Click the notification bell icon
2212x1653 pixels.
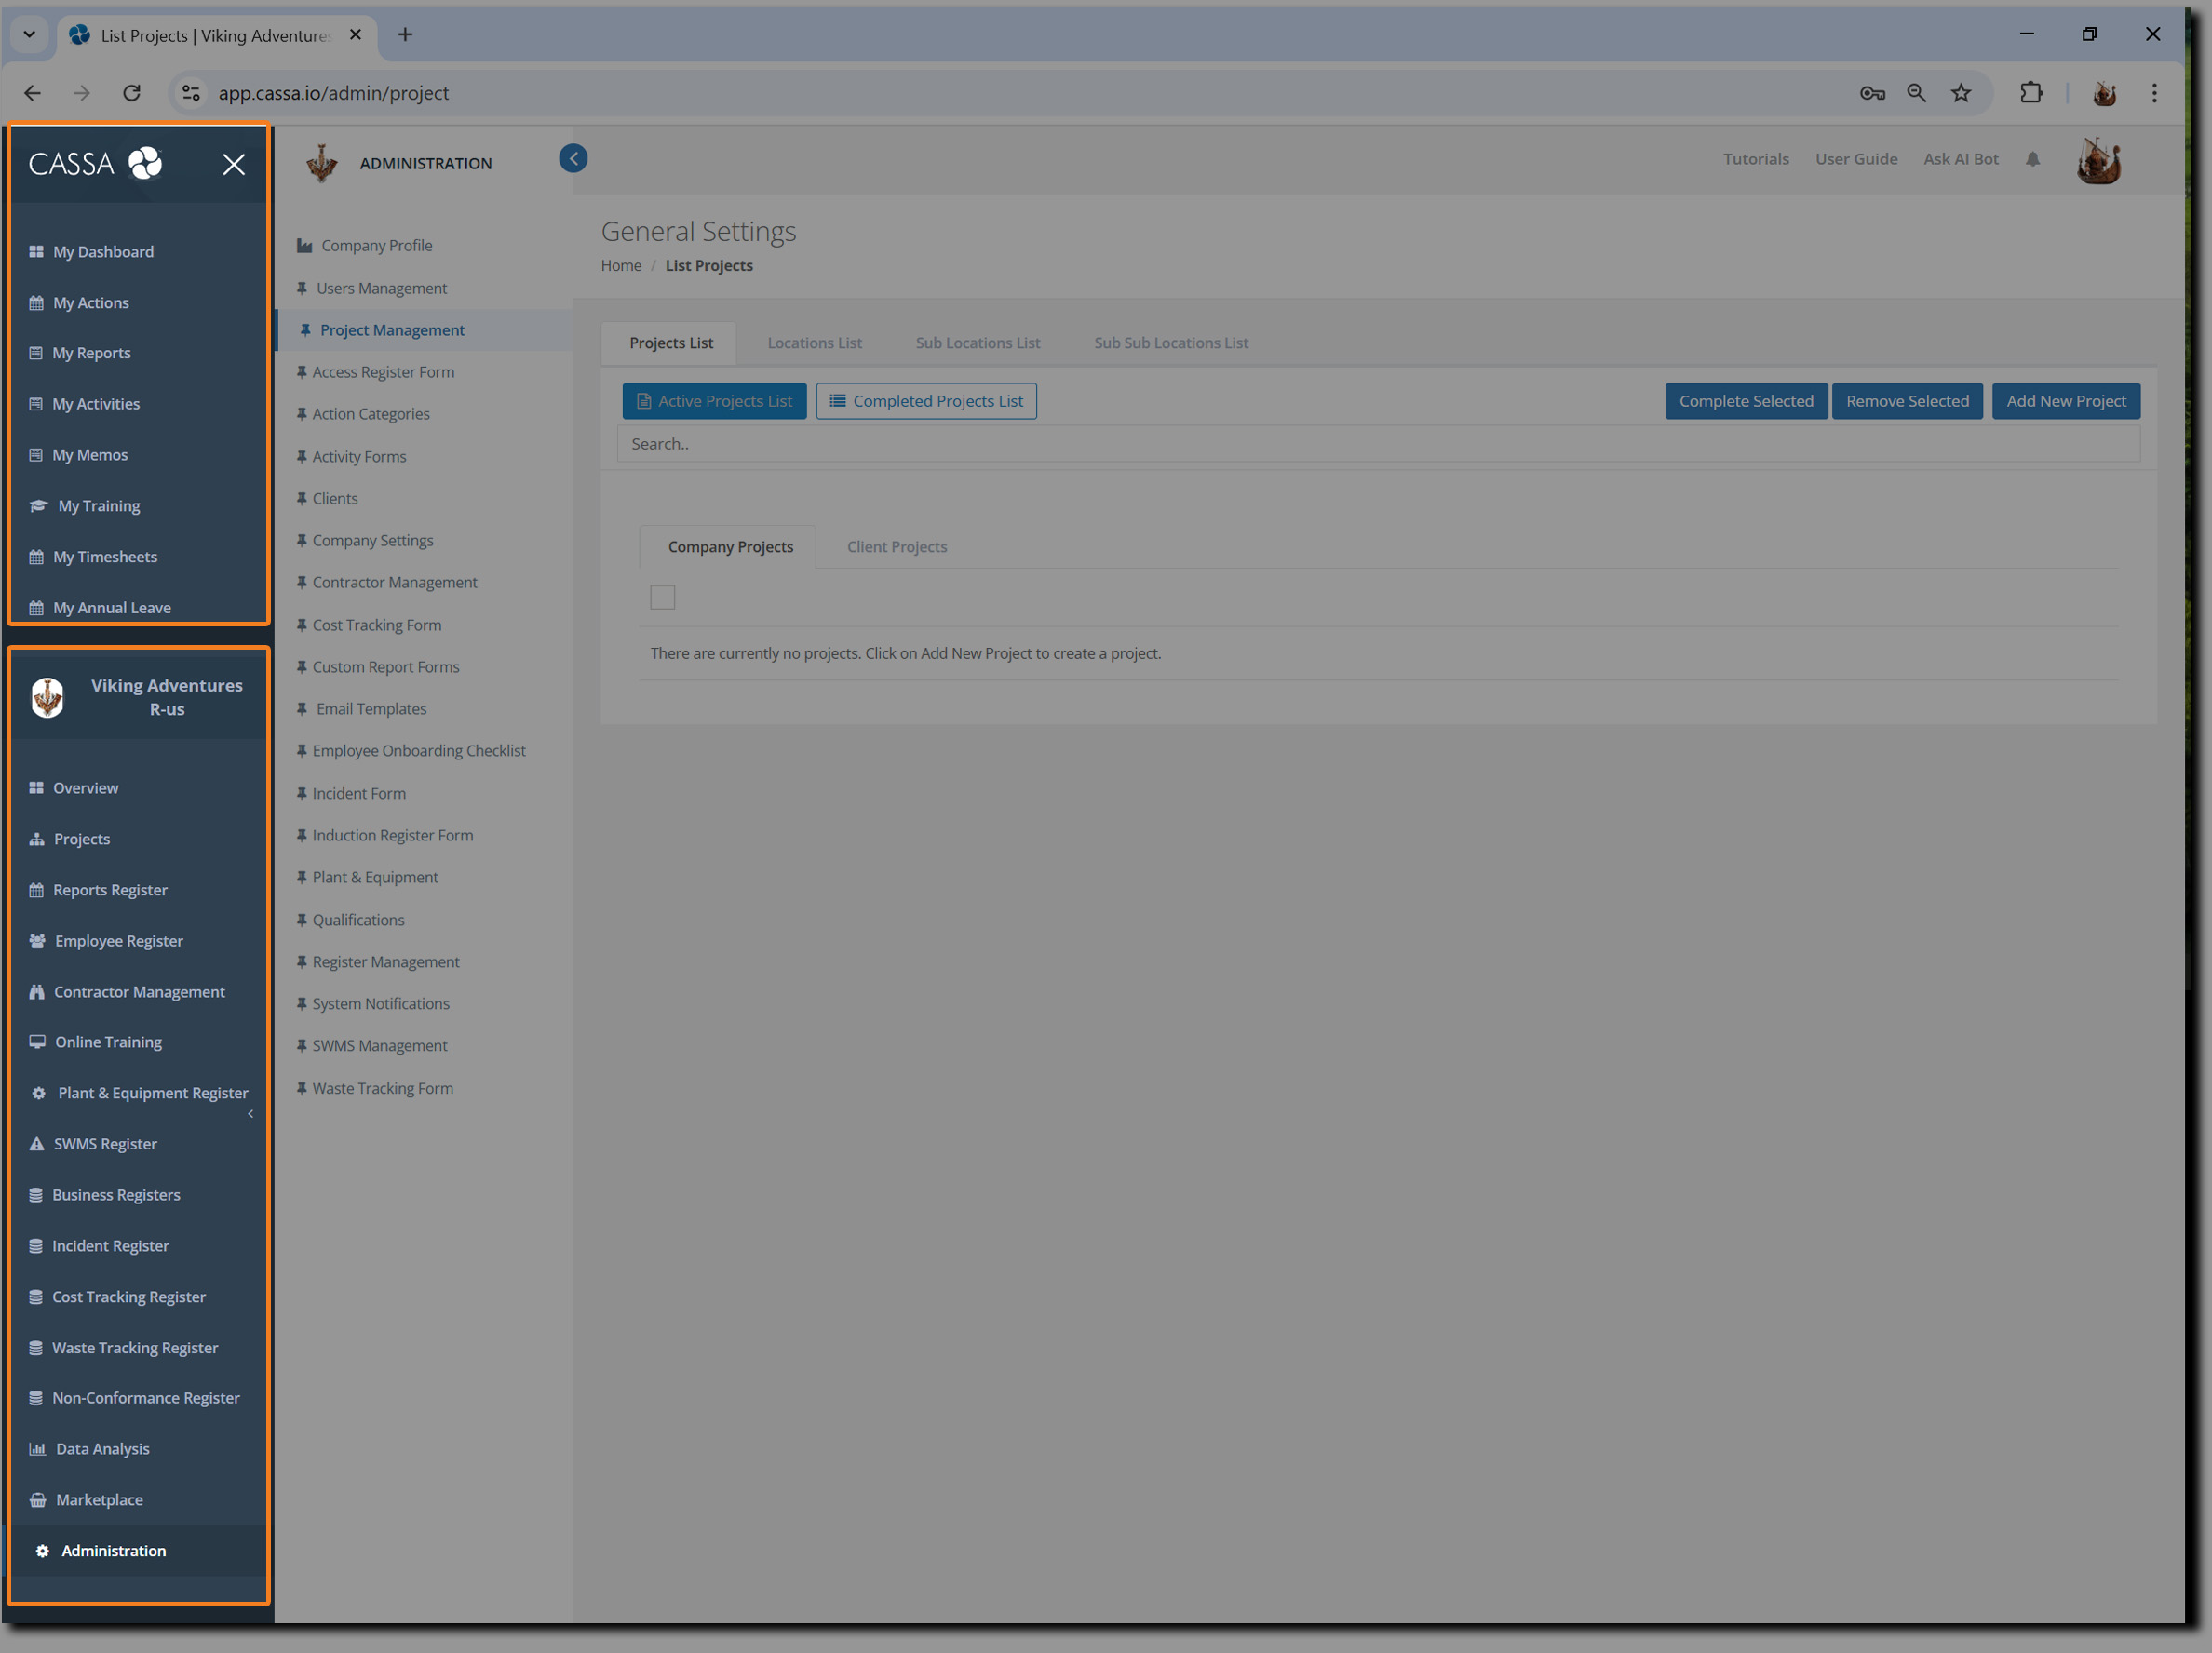(x=2032, y=159)
